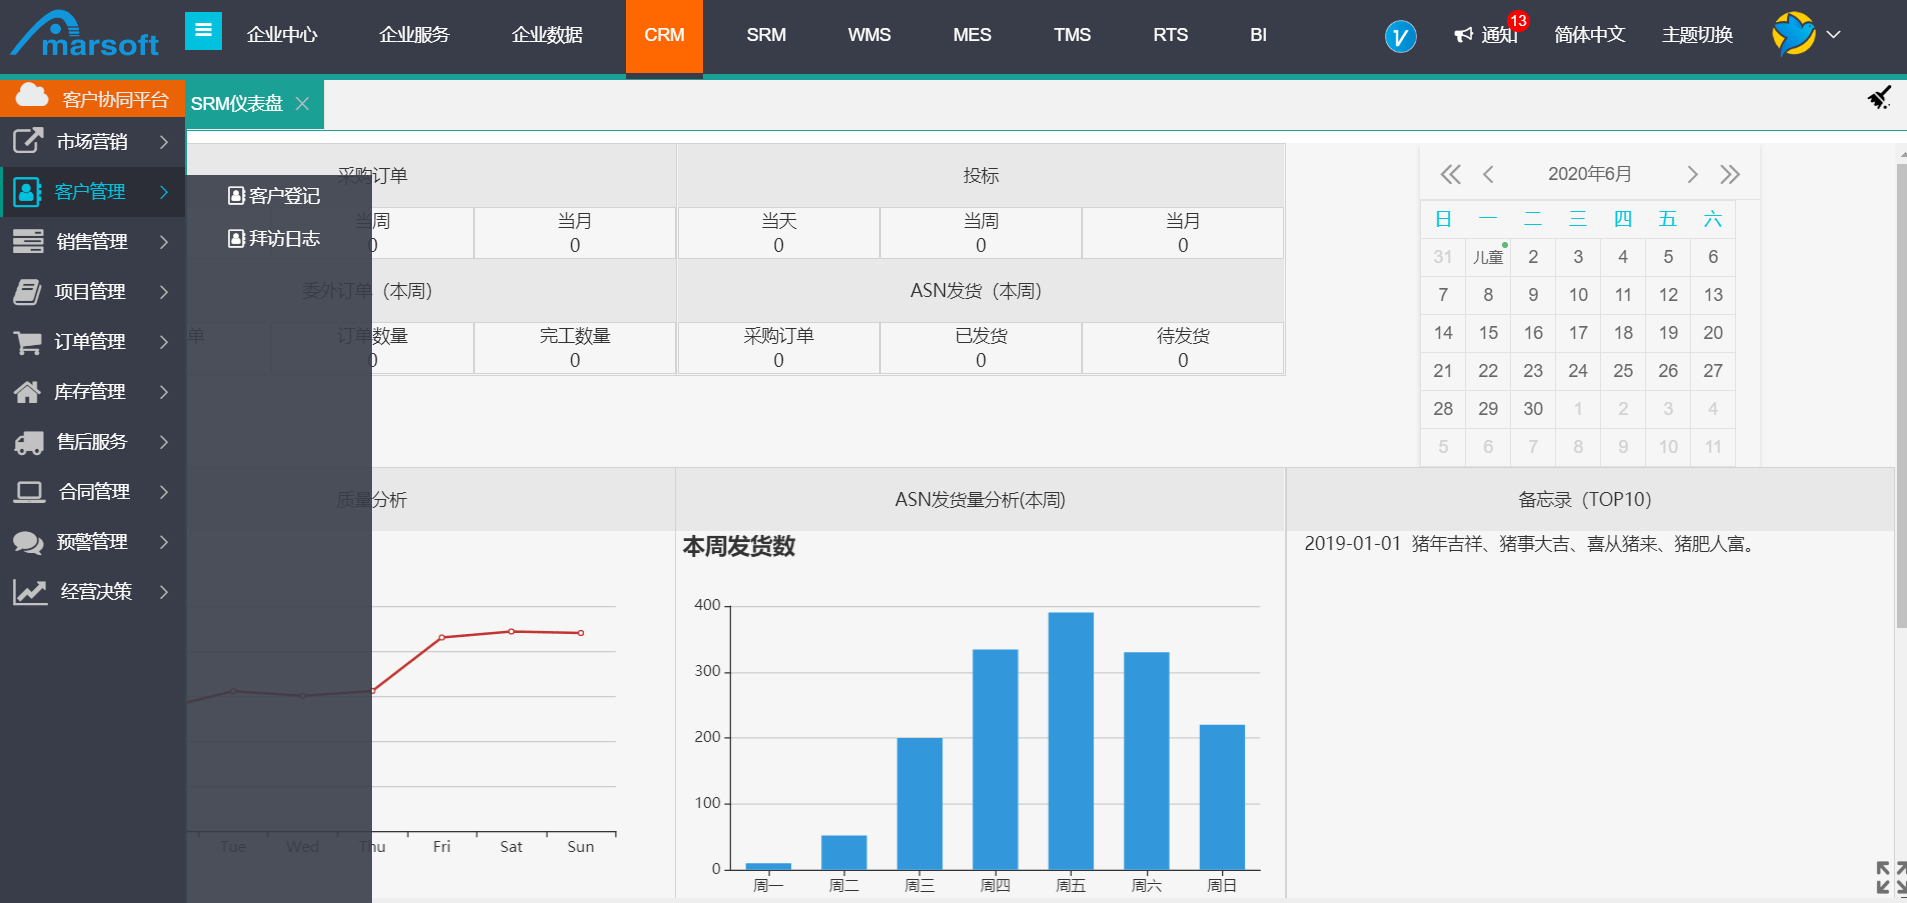Expand the 市场营销 submenu chevron
1907x903 pixels.
(164, 142)
